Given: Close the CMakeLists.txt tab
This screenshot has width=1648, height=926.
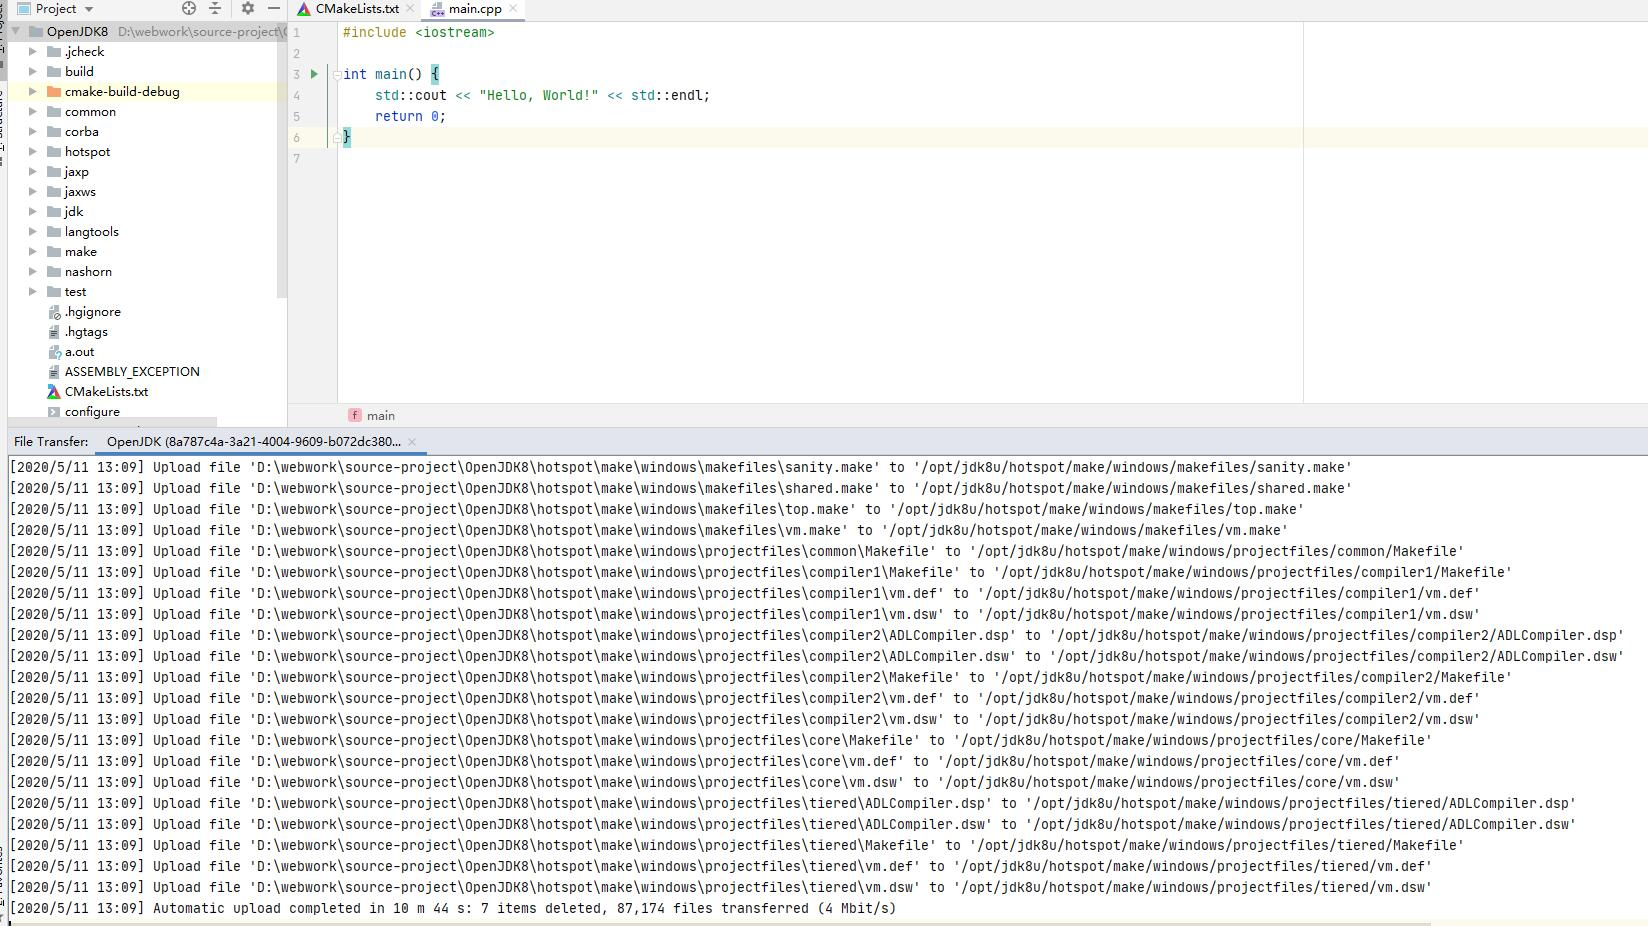Looking at the screenshot, I should point(410,8).
